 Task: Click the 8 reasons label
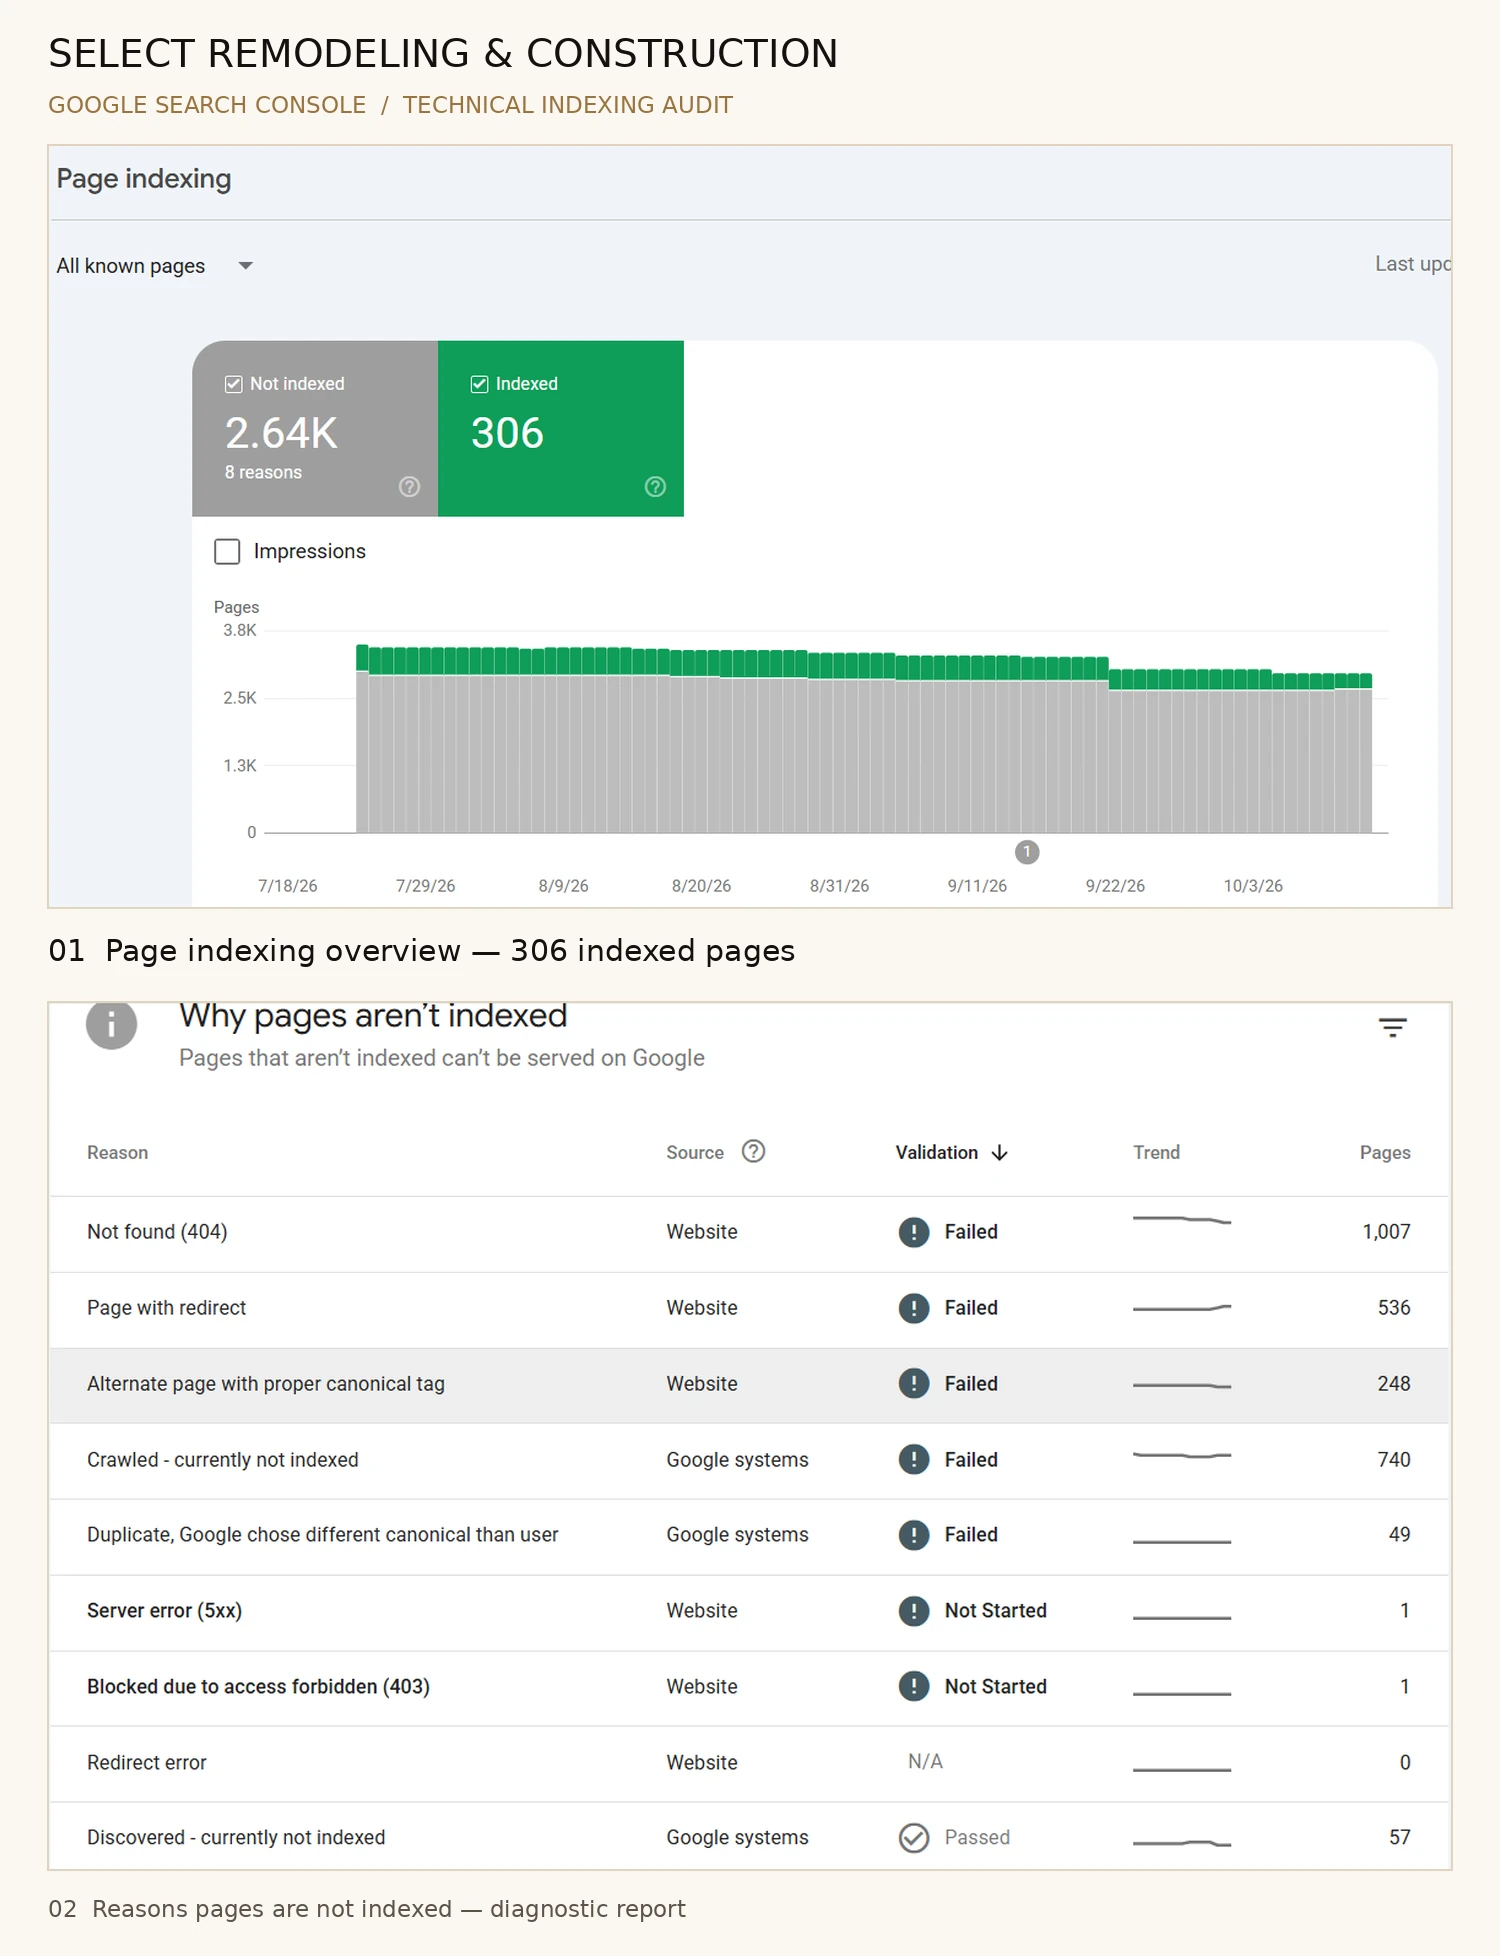pyautogui.click(x=263, y=472)
